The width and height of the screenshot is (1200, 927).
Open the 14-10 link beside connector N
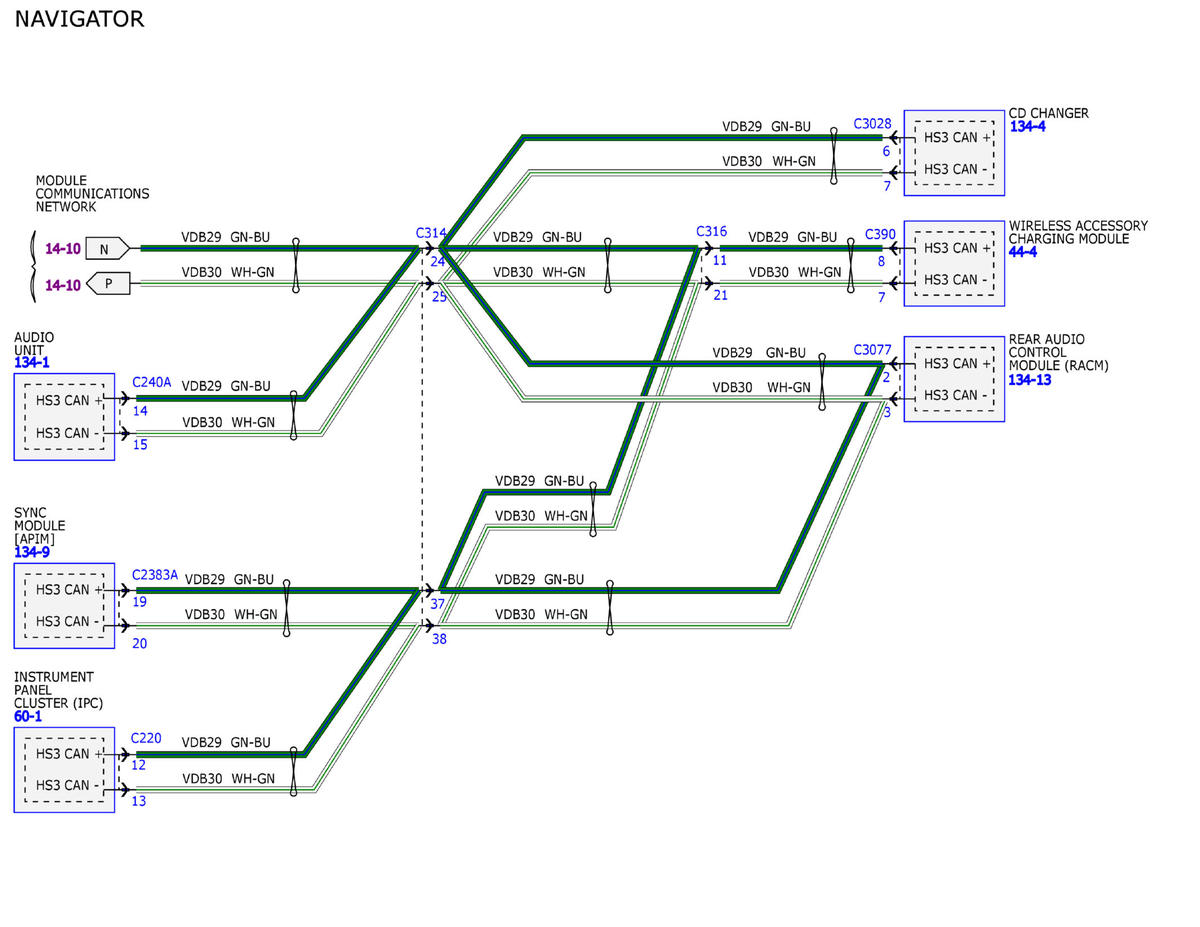pos(63,247)
